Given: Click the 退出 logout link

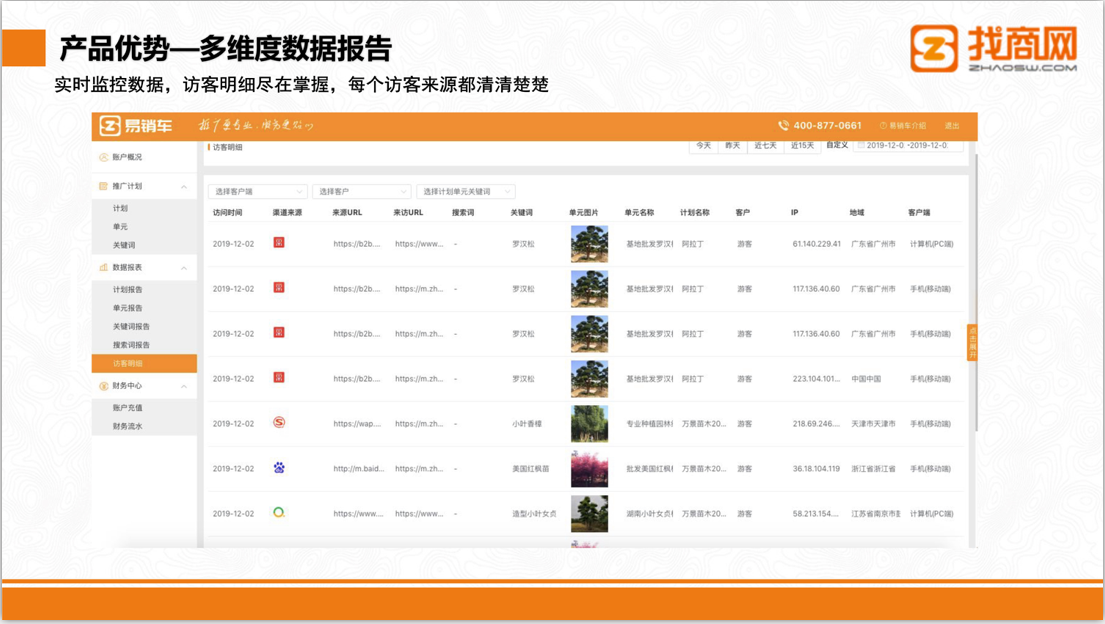Looking at the screenshot, I should coord(952,126).
